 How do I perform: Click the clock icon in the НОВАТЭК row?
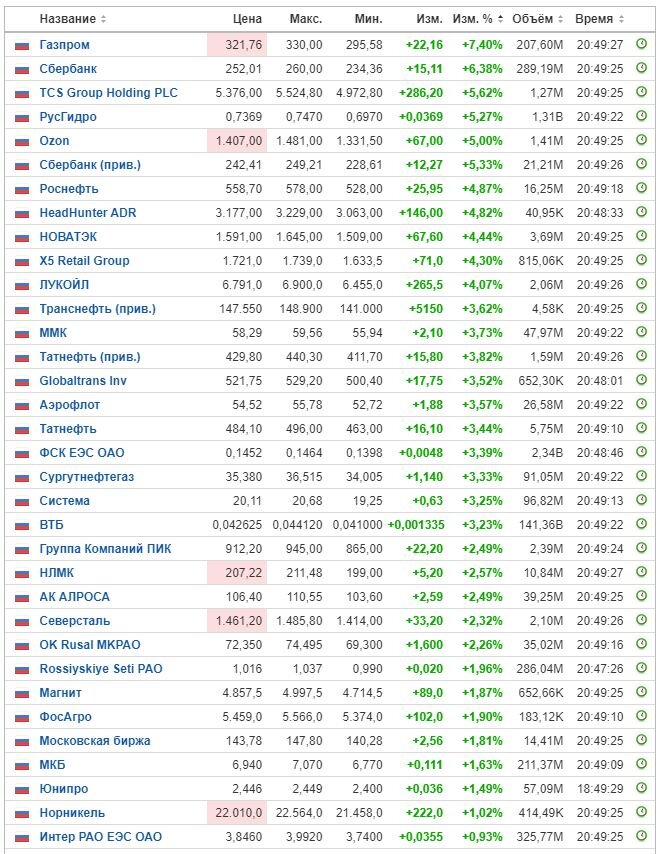tap(641, 235)
